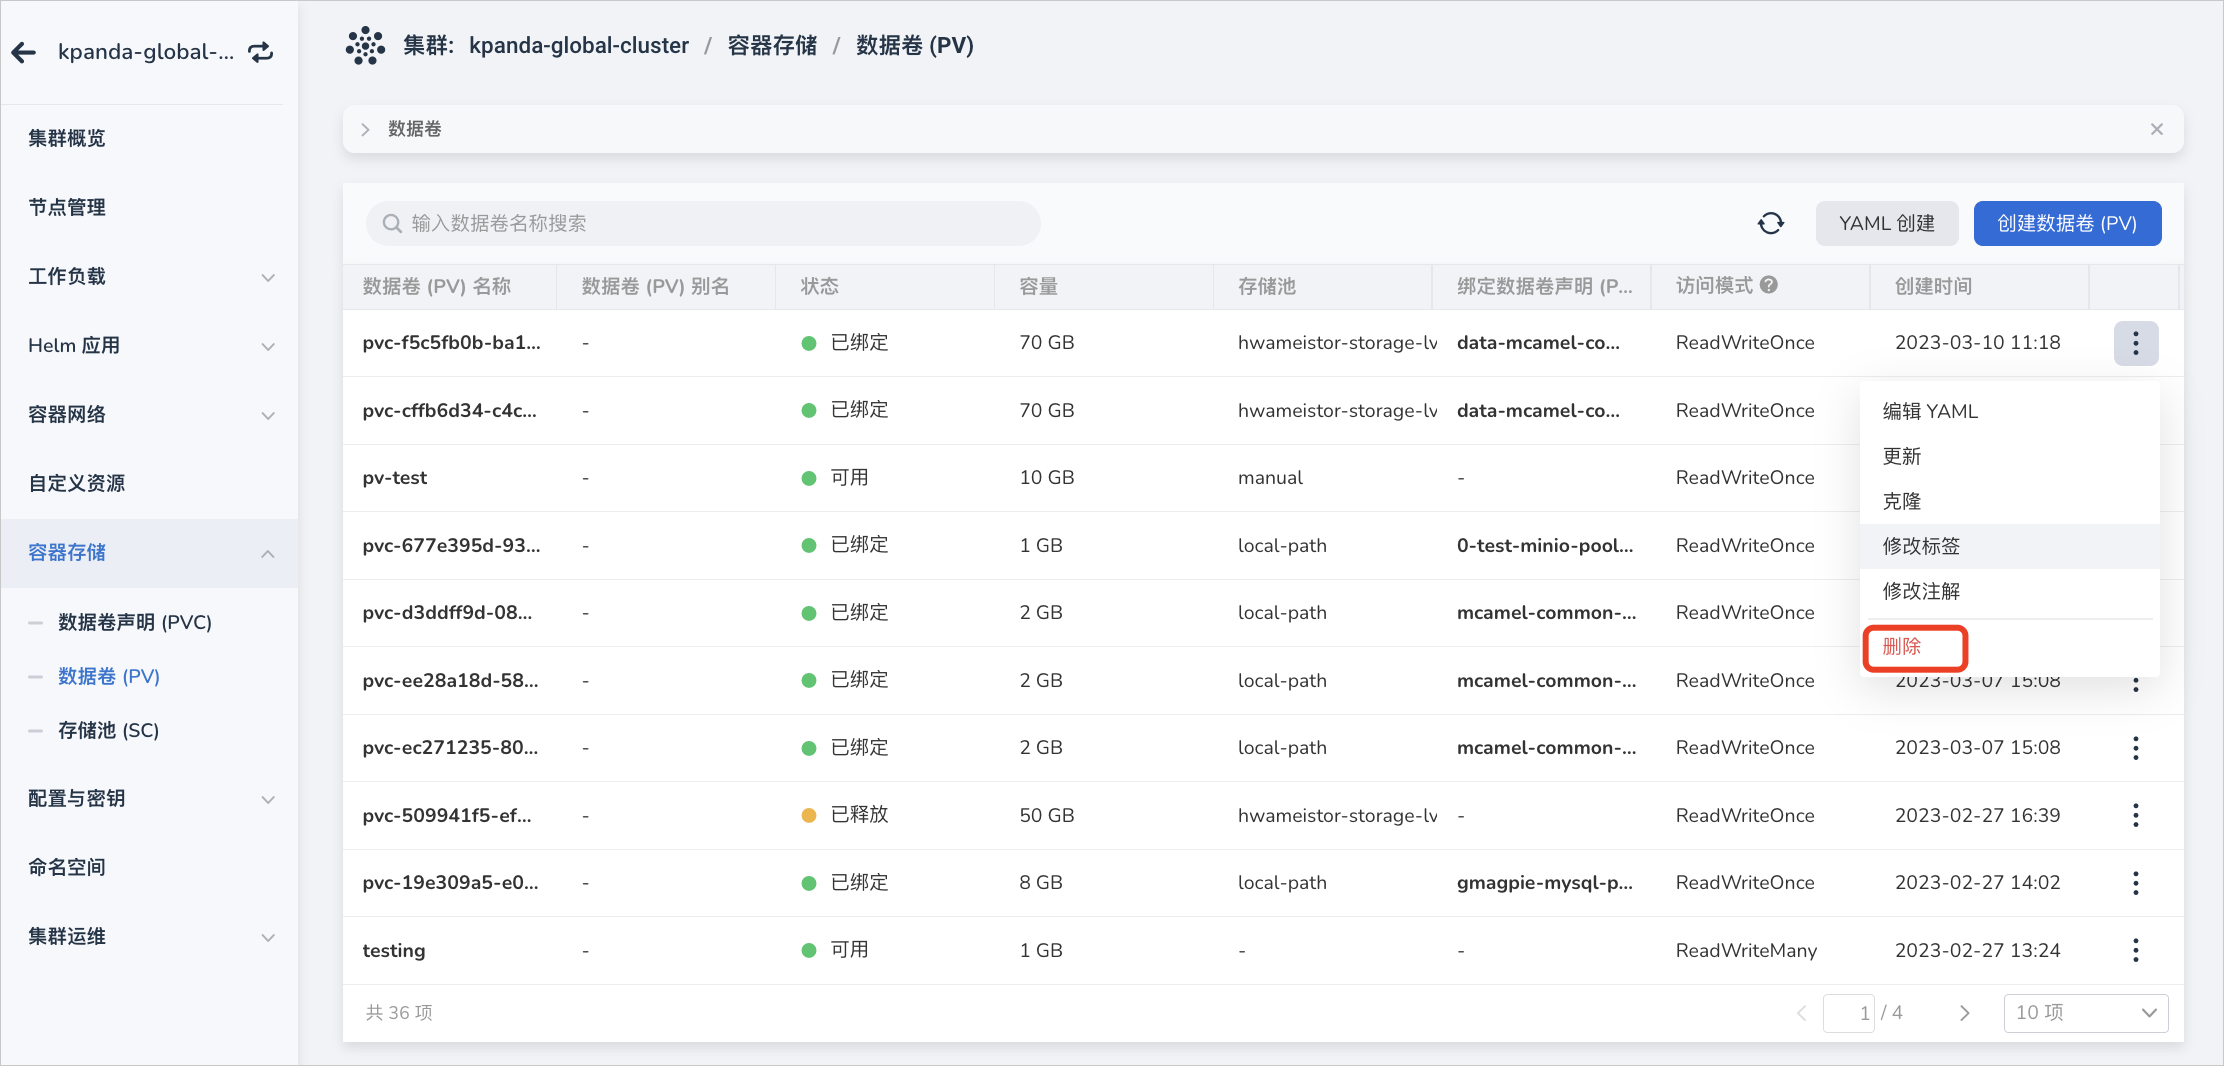Viewport: 2224px width, 1066px height.
Task: Select 数据卷 (PV) sidebar item
Action: coord(109,676)
